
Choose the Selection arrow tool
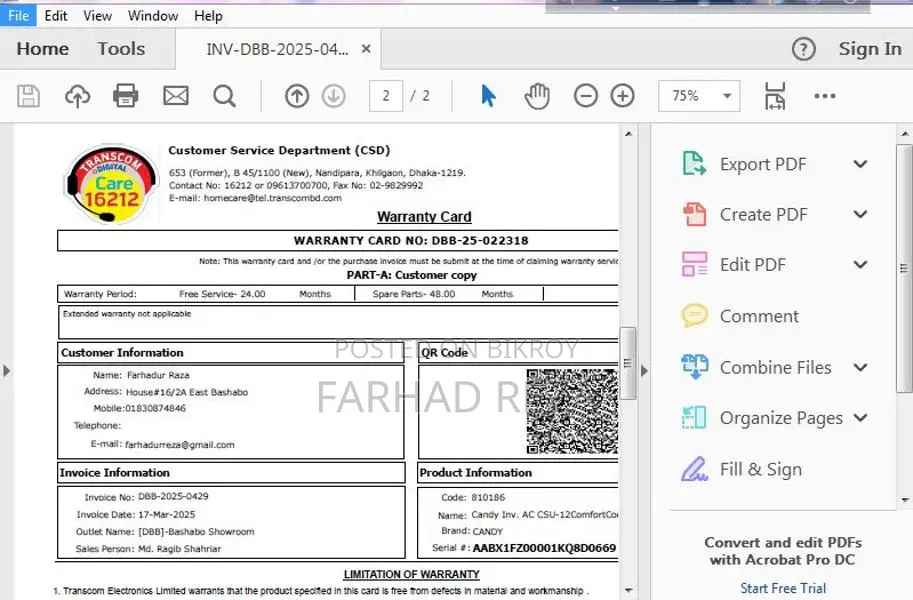488,96
